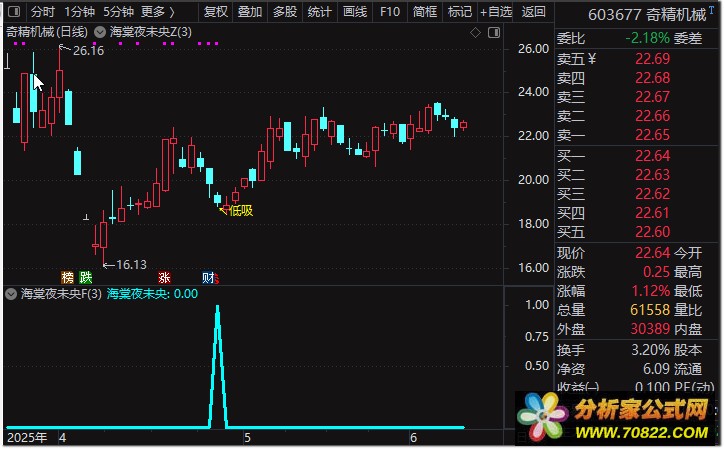The image size is (725, 449).
Task: Click the 603677 奇精机械 stock title
Action: (647, 15)
